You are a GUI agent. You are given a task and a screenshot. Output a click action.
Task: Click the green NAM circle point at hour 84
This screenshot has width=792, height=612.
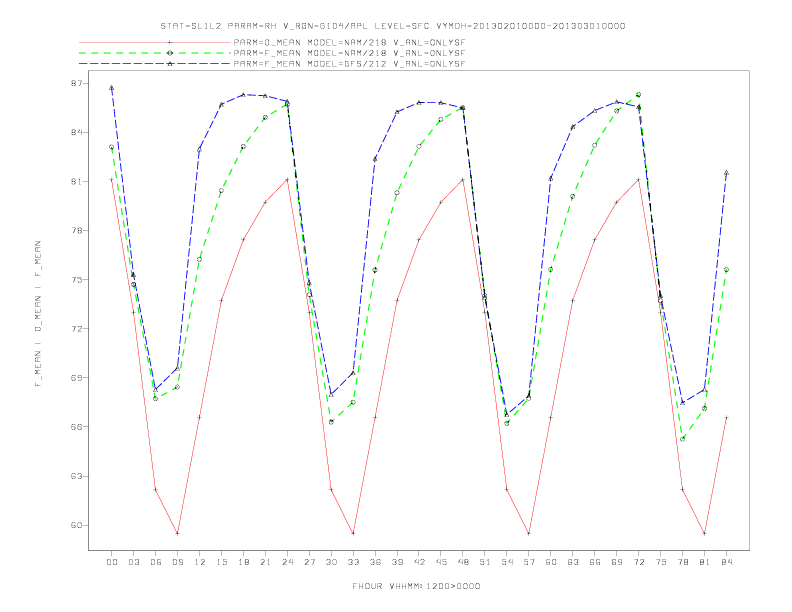[x=726, y=270]
